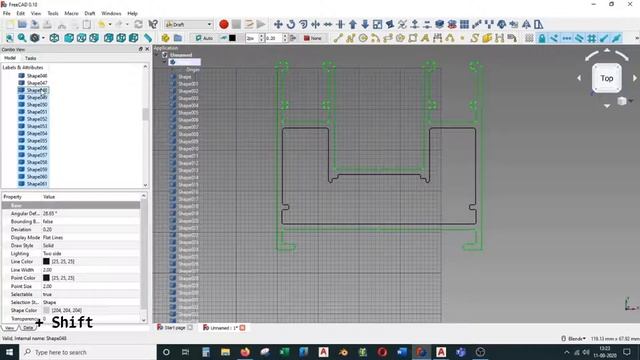Toggle the snap grid '#' button
The width and height of the screenshot is (640, 360).
pyautogui.click(x=591, y=38)
